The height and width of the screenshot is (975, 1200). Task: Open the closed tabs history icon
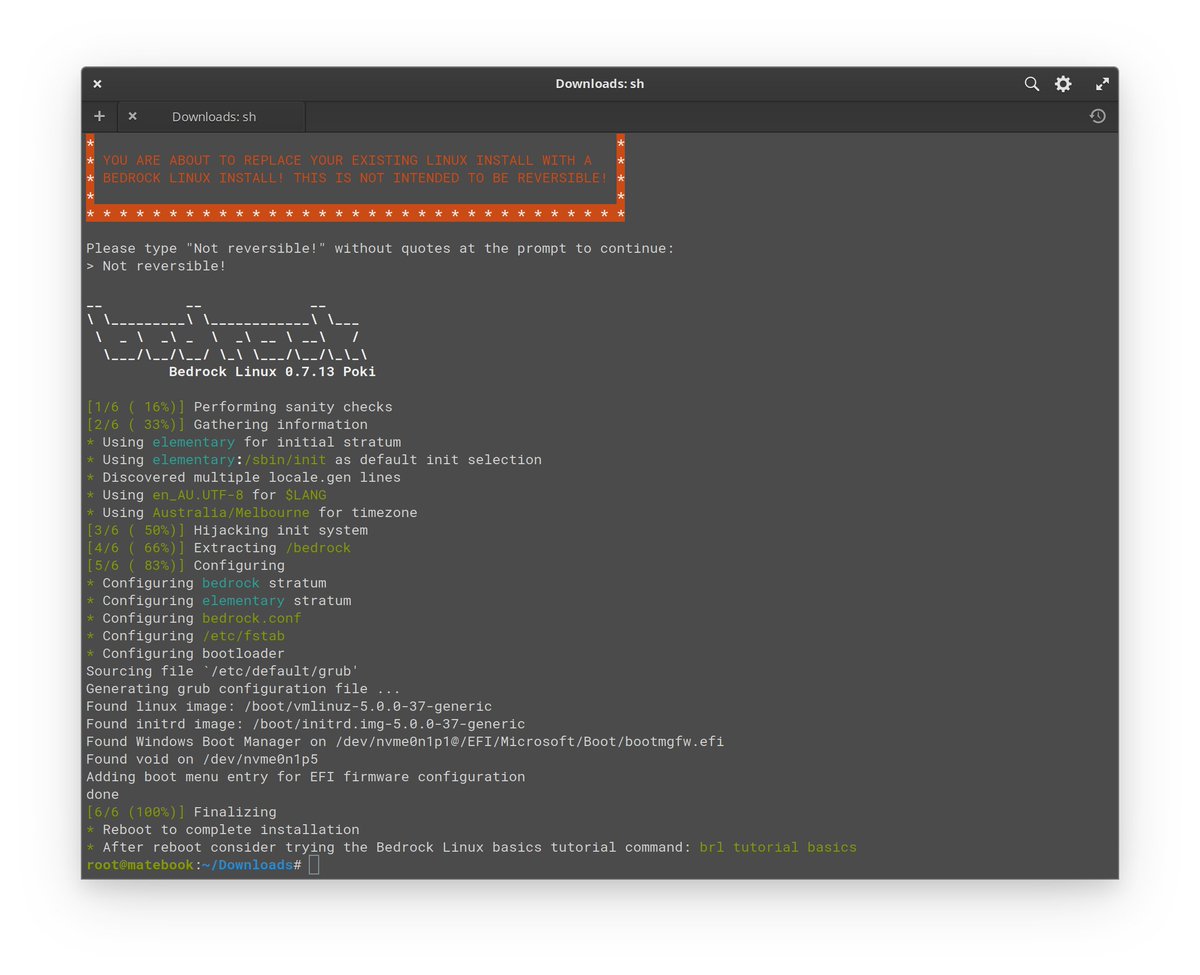click(1097, 116)
